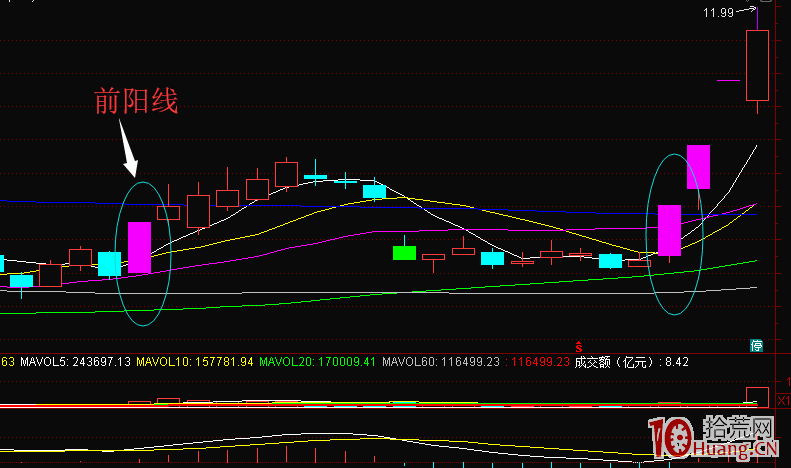The width and height of the screenshot is (791, 468).
Task: Click the 11.99 high price label
Action: (718, 13)
